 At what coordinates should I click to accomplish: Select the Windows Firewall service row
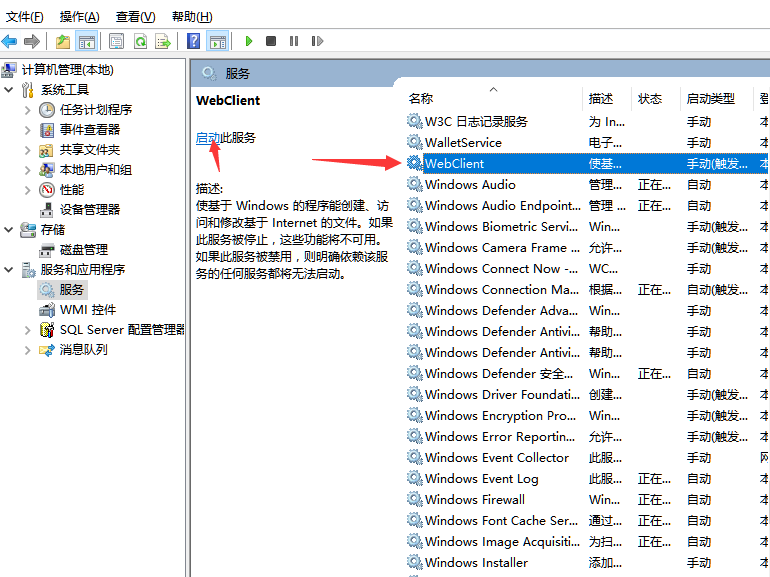pos(474,500)
